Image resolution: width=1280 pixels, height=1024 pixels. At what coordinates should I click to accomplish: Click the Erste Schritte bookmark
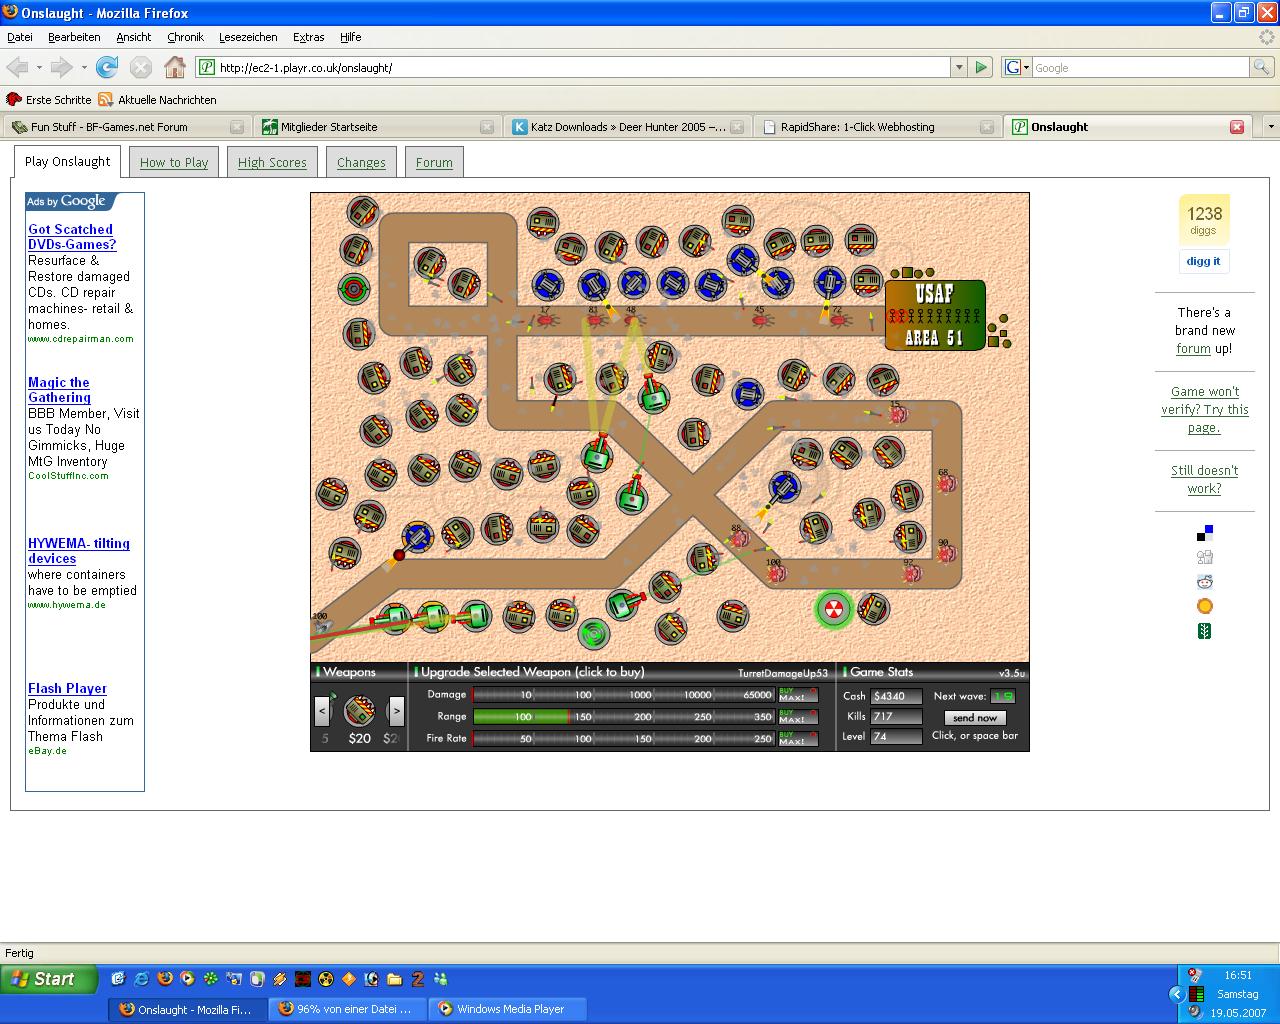coord(49,100)
